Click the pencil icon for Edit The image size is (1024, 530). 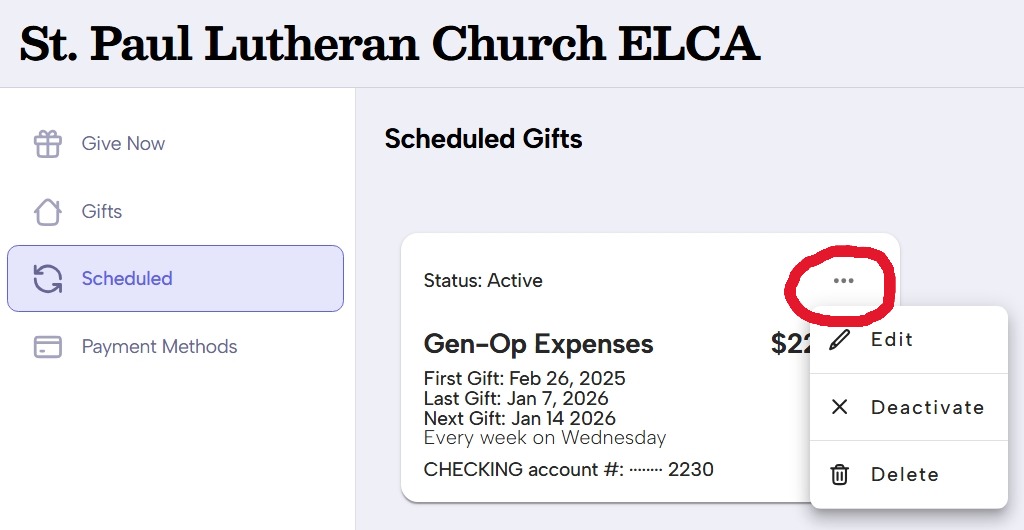[840, 340]
